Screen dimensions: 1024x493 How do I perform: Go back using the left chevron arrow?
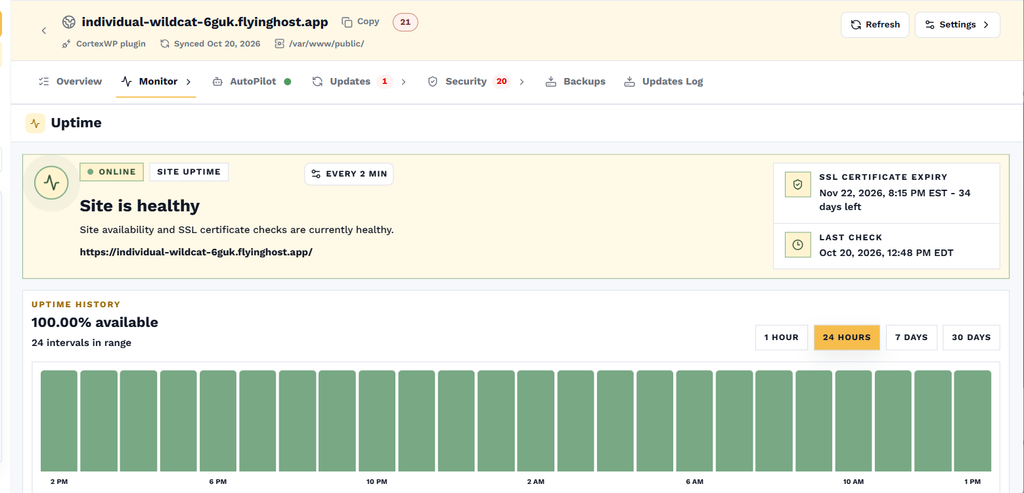point(44,31)
